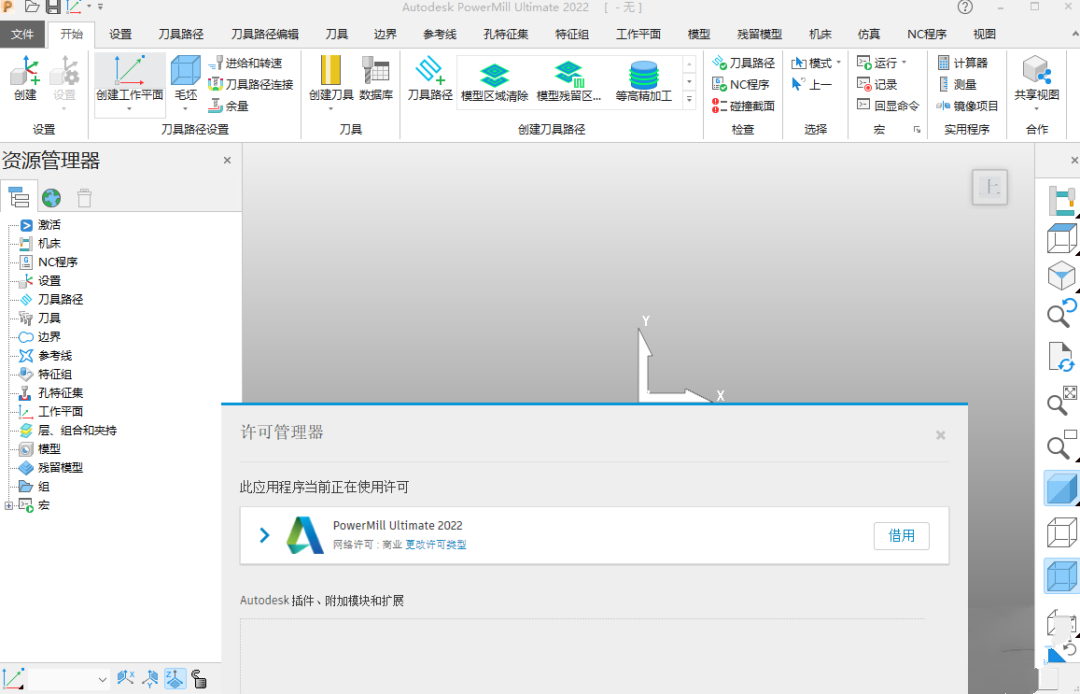Open the workplane combo box at bottom-left
The width and height of the screenshot is (1080, 694).
68,679
